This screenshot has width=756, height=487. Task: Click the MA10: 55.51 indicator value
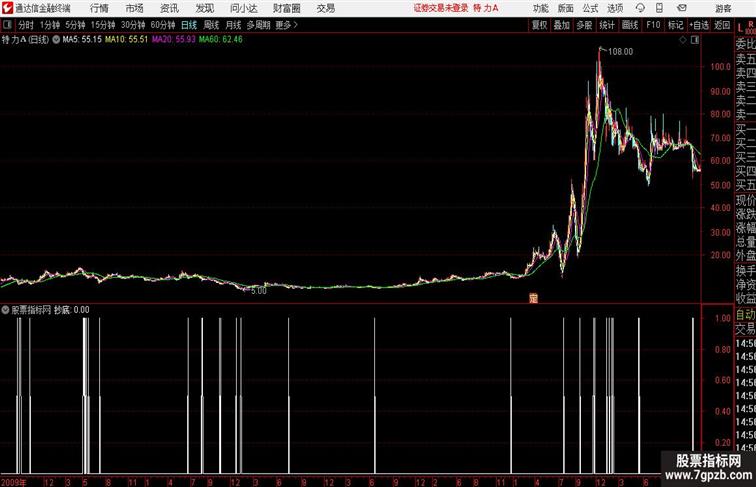[x=126, y=40]
